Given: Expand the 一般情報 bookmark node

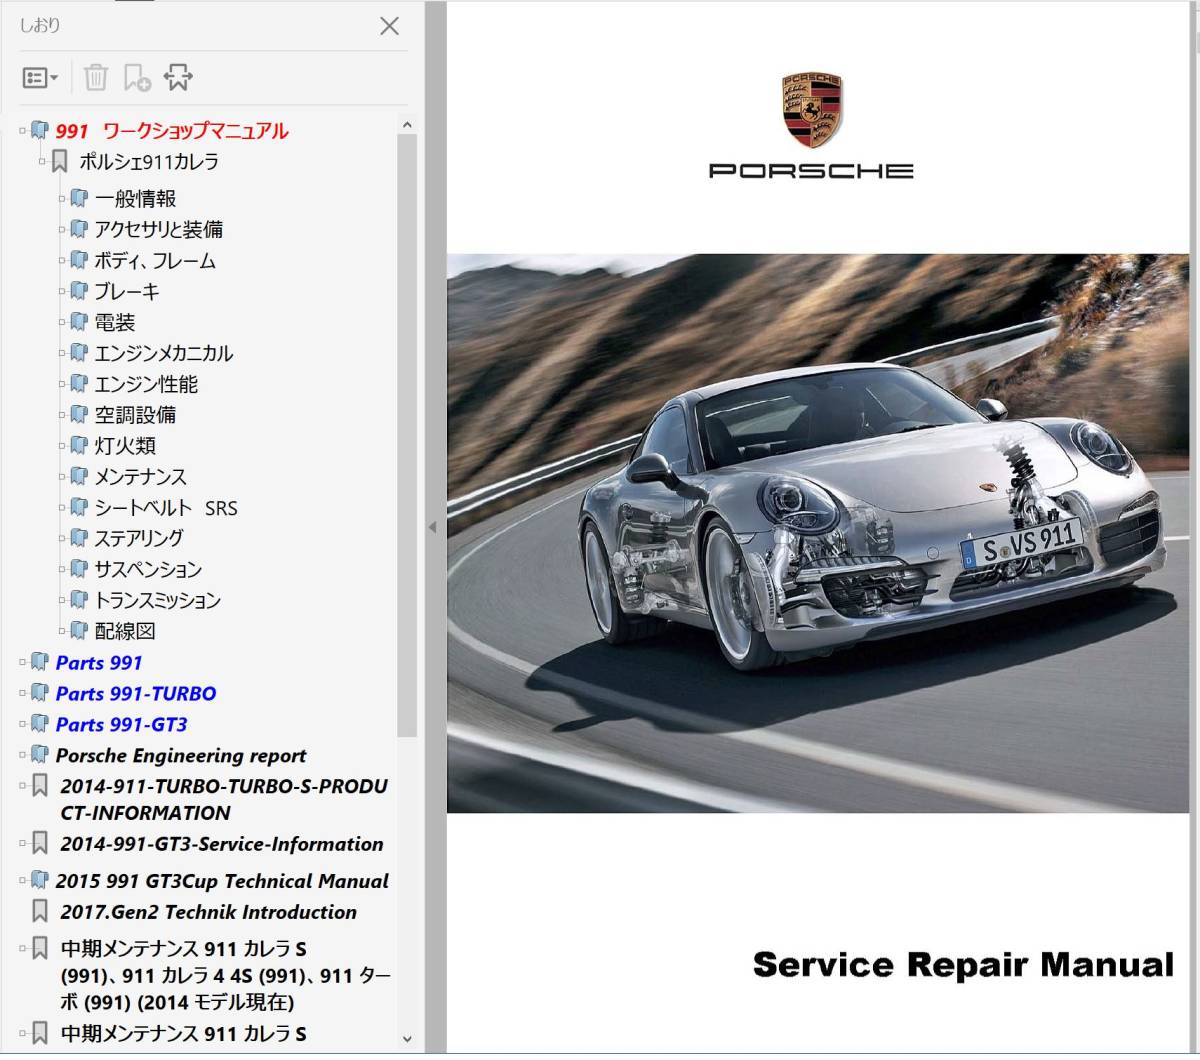Looking at the screenshot, I should pos(62,198).
